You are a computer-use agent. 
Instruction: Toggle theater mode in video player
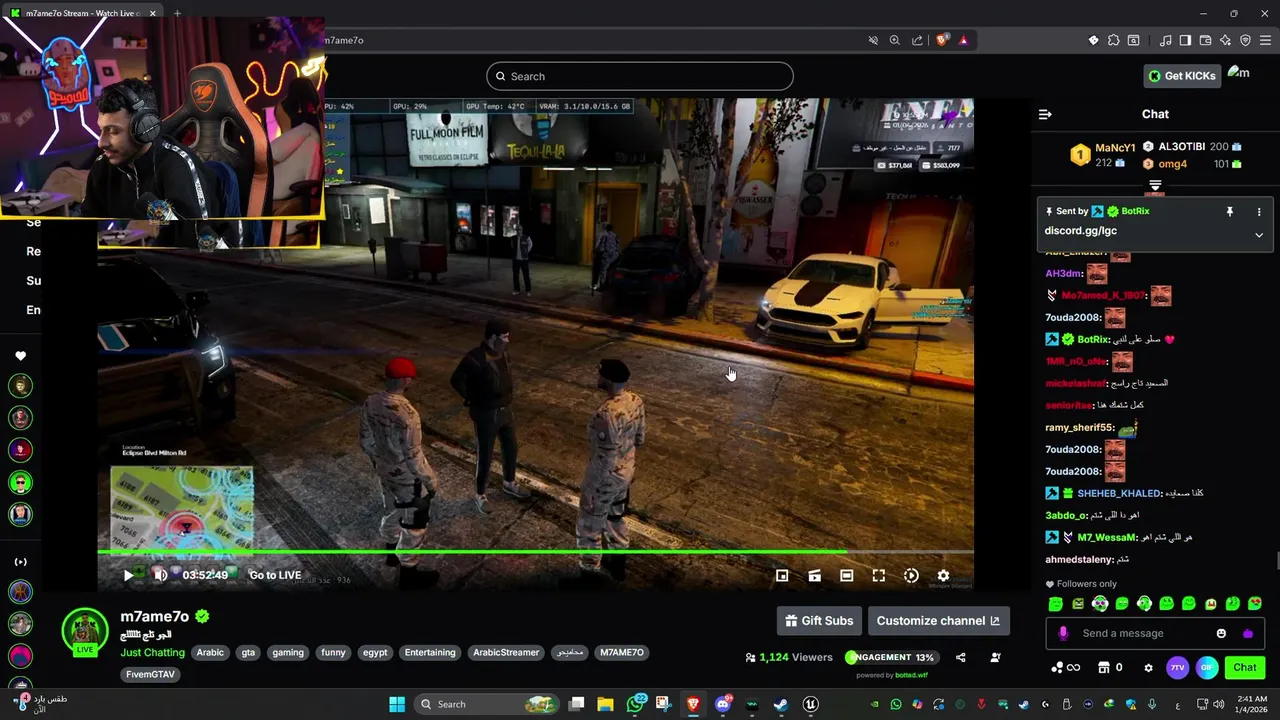coord(847,576)
